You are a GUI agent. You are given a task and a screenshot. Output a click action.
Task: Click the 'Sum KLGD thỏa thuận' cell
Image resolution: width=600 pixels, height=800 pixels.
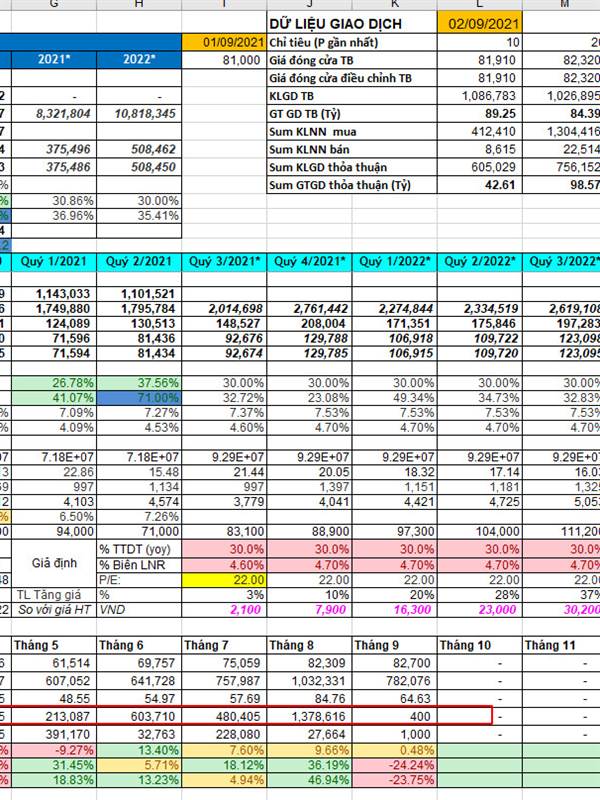pos(352,167)
